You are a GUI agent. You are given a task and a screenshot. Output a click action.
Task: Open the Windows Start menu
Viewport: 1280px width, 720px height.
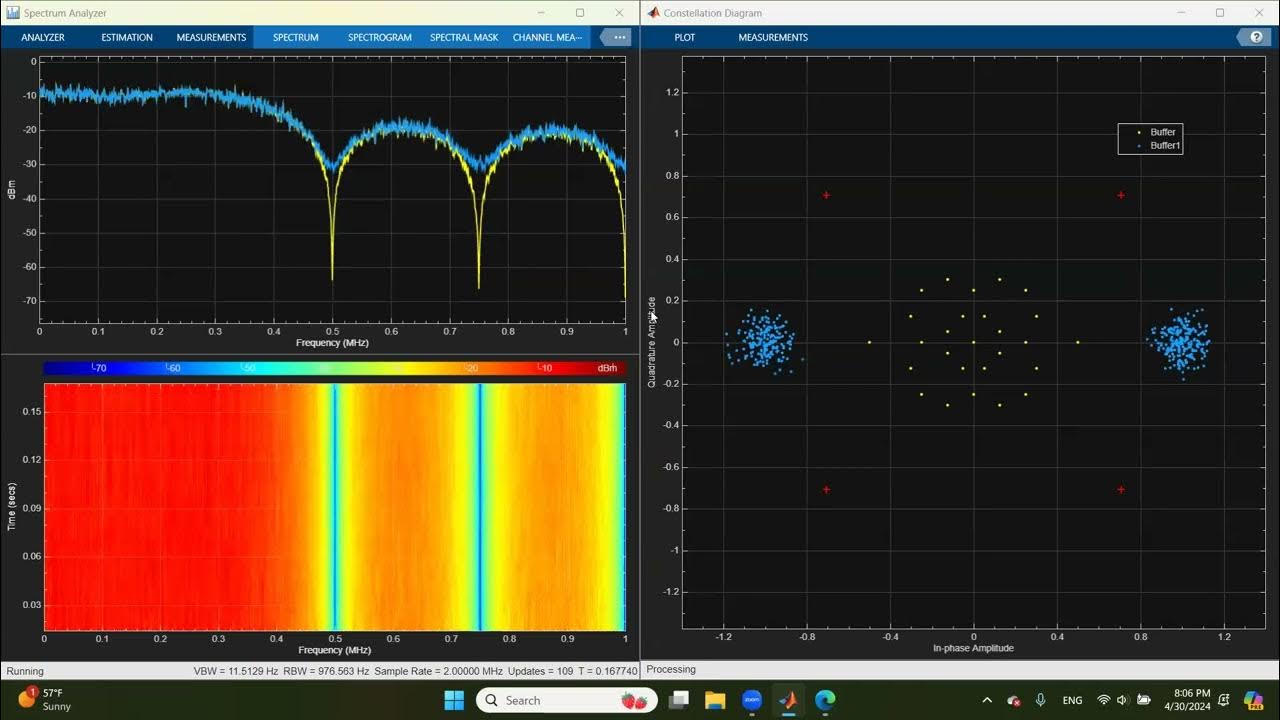pos(454,700)
